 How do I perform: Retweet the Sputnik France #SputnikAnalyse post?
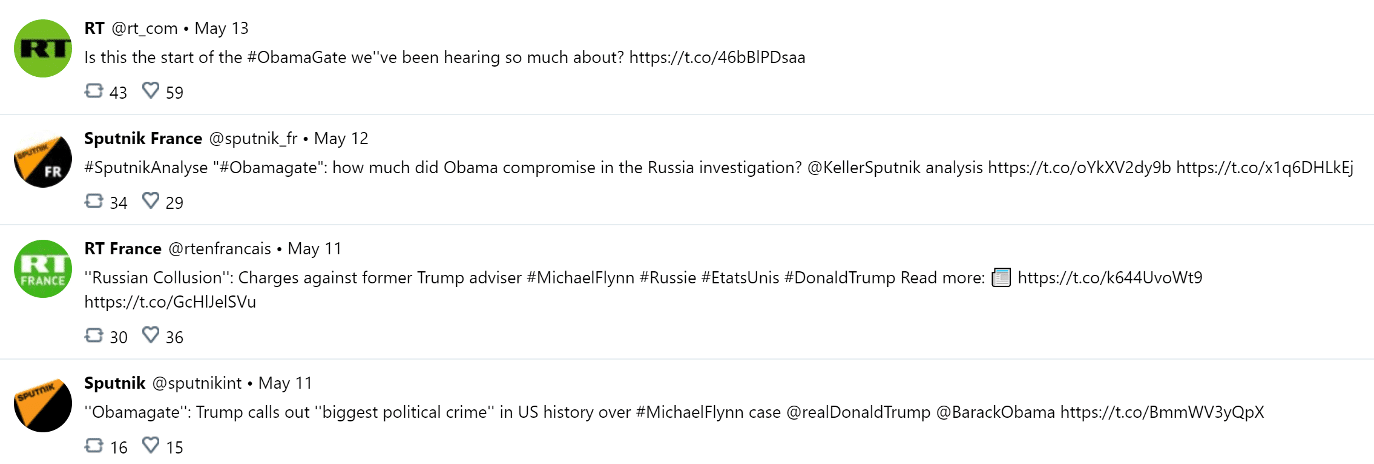click(95, 201)
